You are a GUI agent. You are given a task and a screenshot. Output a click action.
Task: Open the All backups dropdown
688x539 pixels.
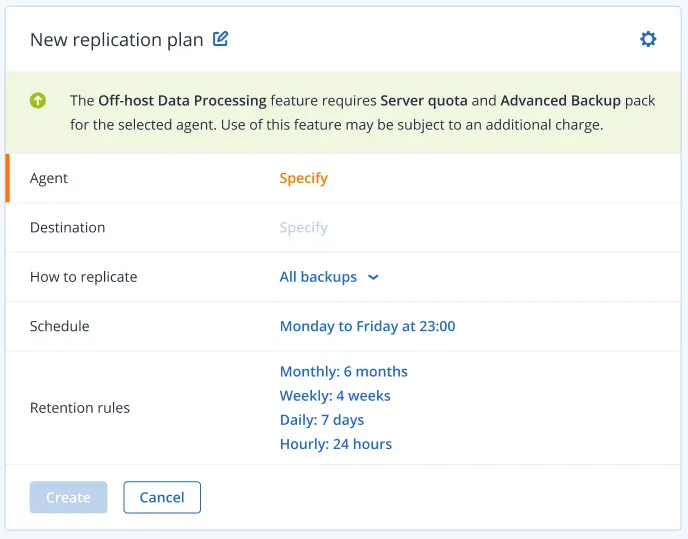pos(318,277)
